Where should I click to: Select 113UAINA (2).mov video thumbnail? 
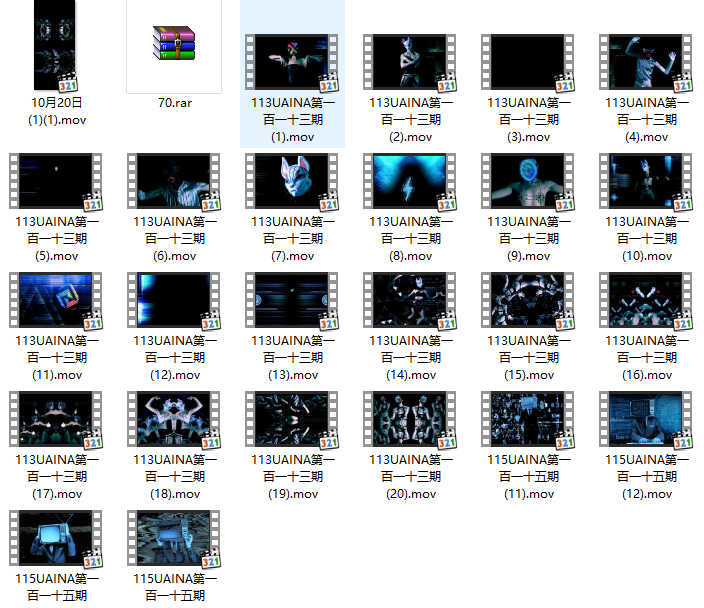tap(409, 62)
